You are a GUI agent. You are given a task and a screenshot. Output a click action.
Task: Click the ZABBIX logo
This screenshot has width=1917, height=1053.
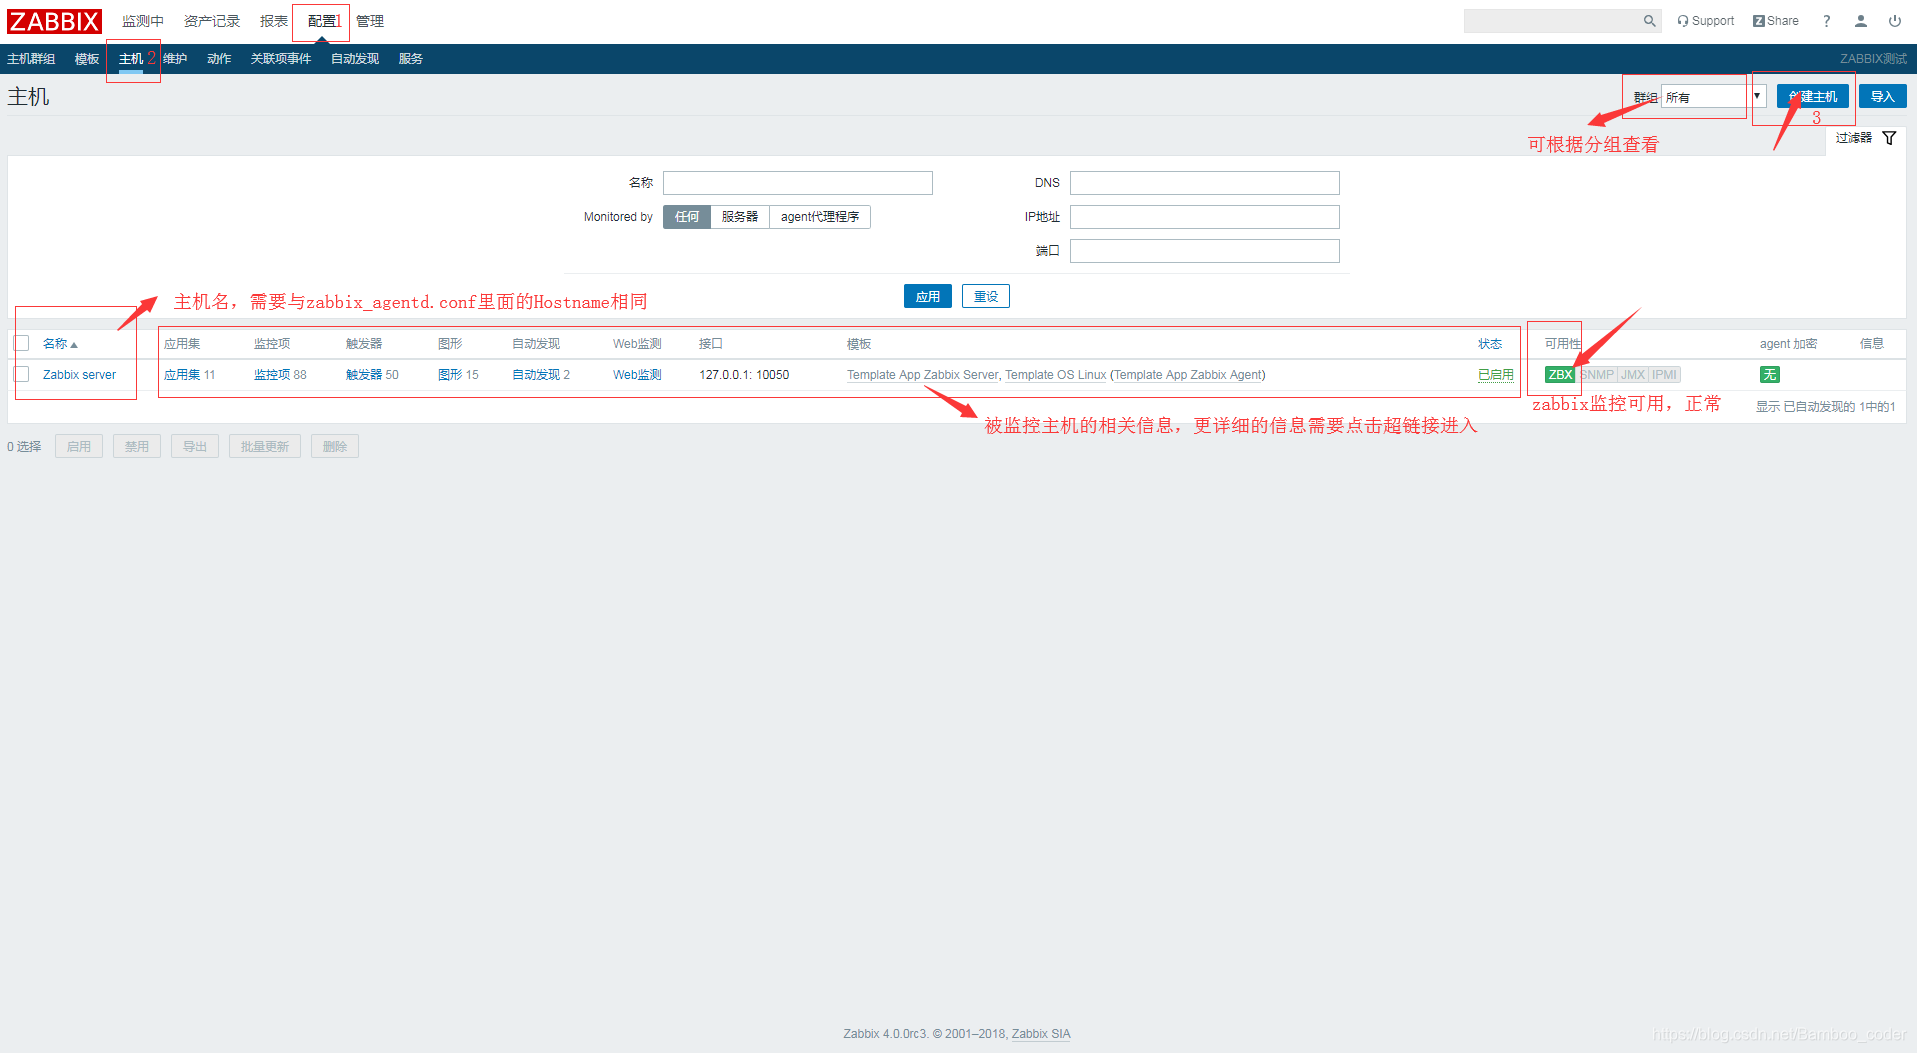(54, 21)
